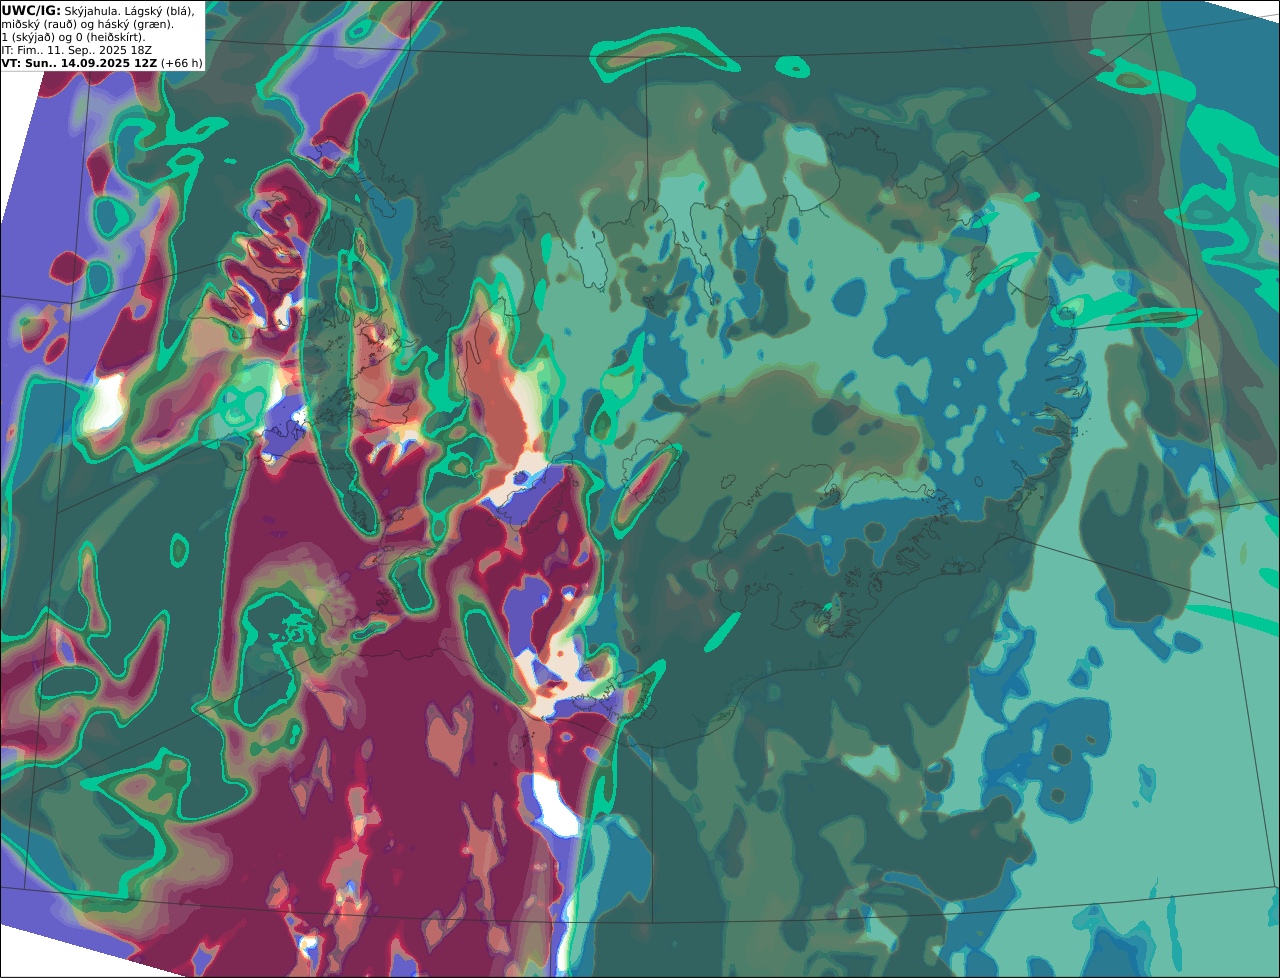Screen dimensions: 1280x978
Task: Click the bold 'UWC/IG:' title label
Action: point(31,11)
